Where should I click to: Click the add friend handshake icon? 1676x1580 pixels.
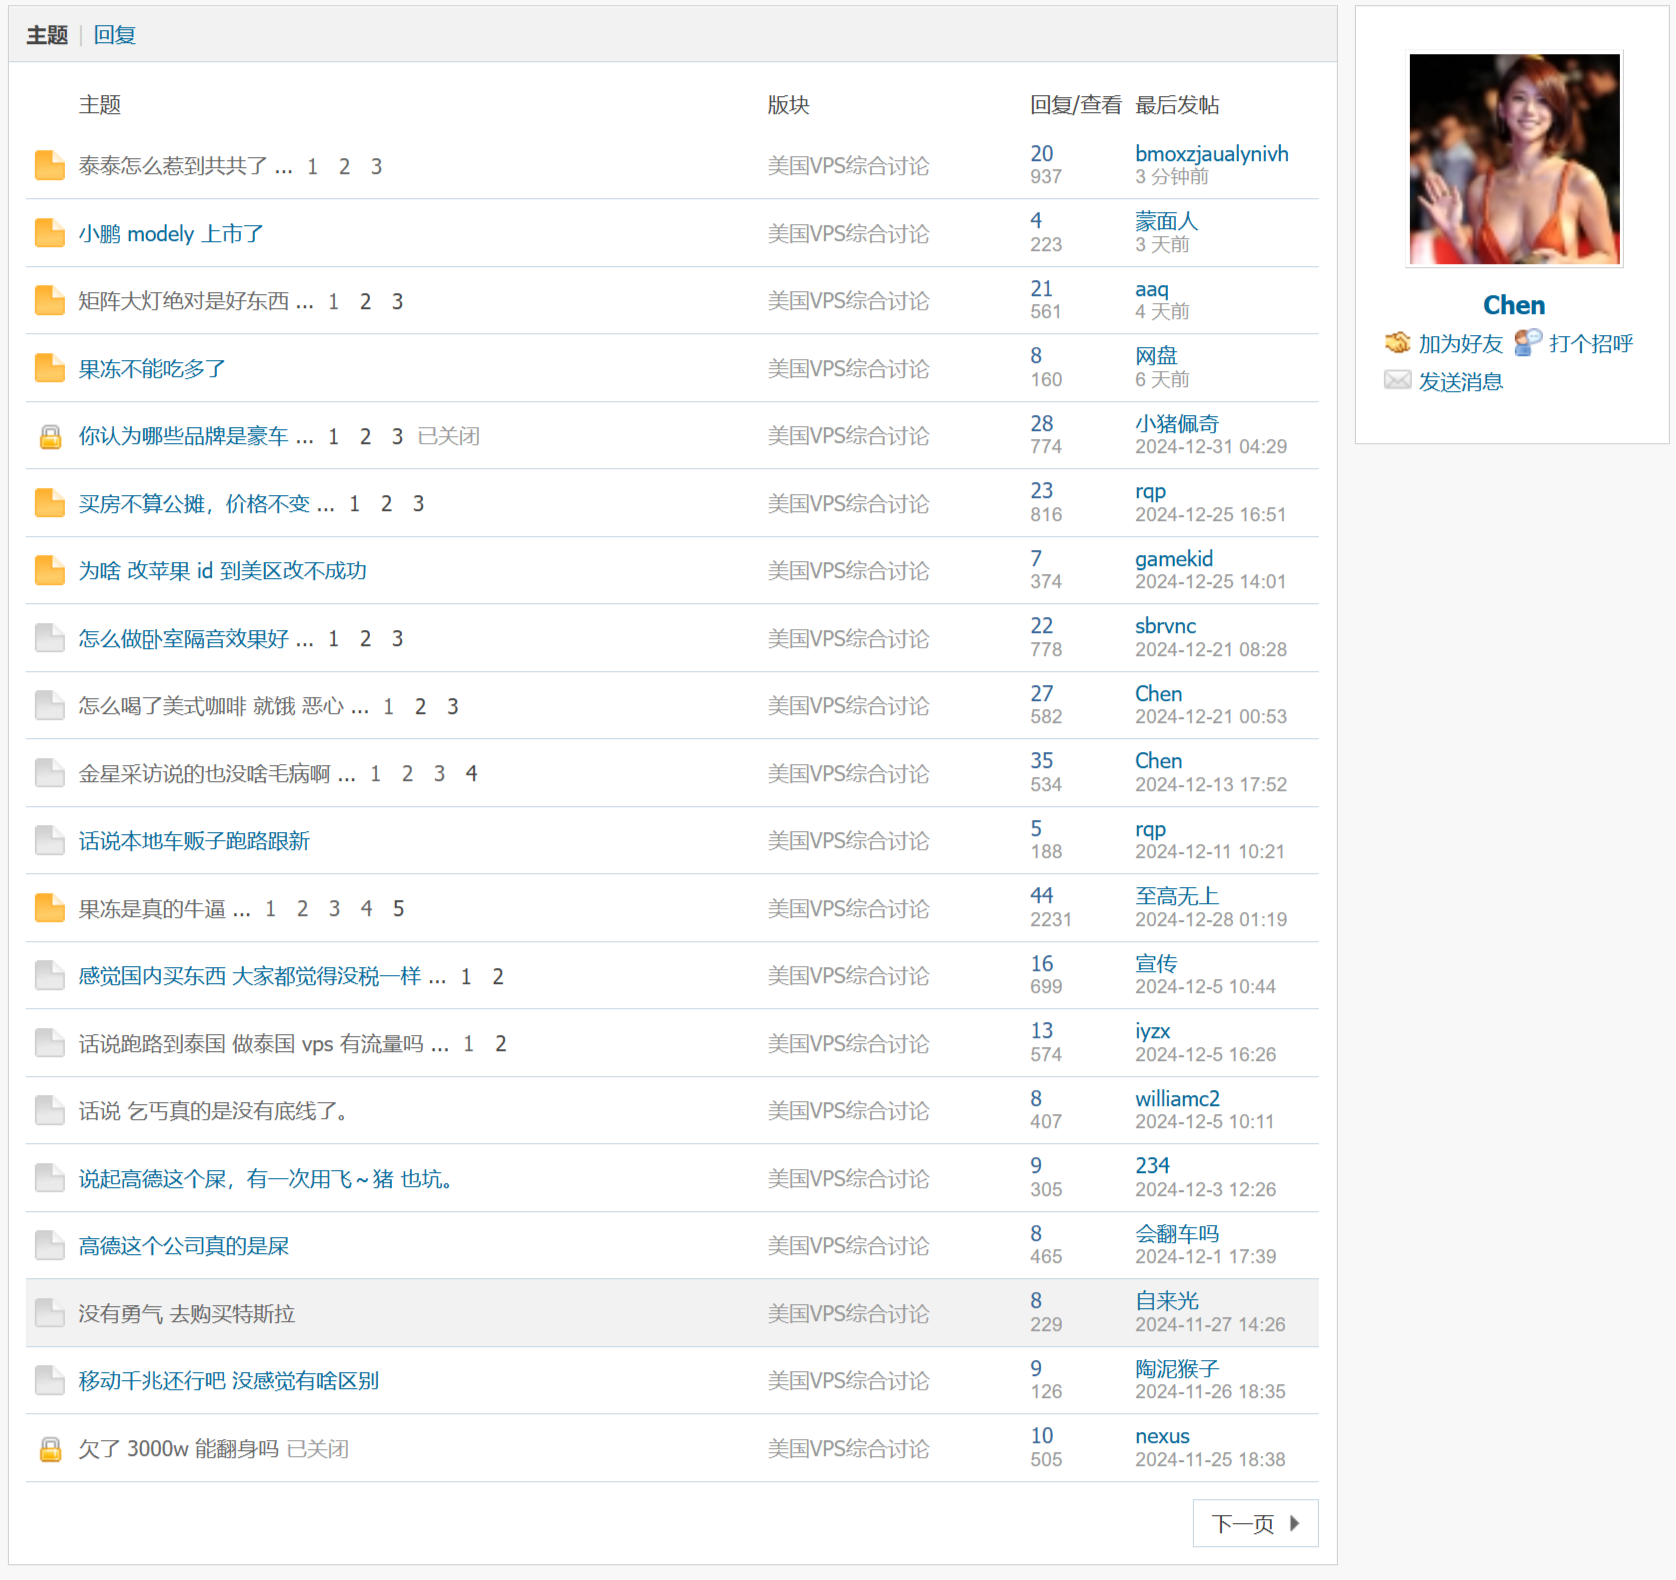[x=1397, y=343]
